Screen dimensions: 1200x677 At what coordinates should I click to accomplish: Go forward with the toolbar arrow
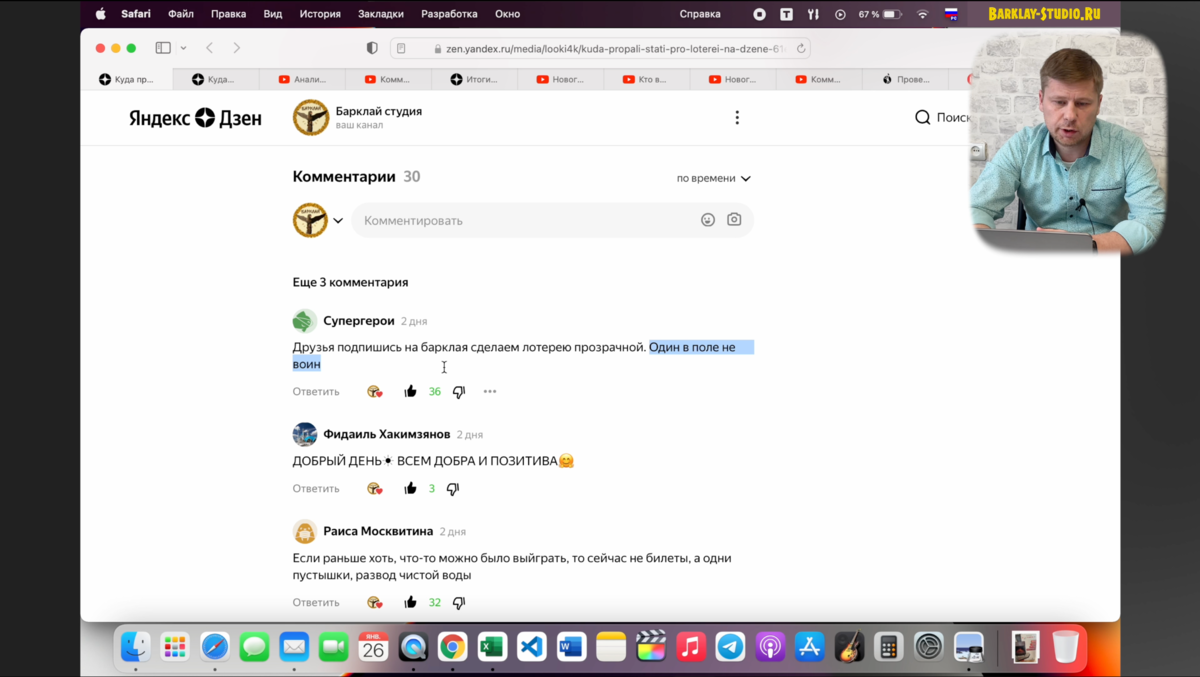(236, 48)
